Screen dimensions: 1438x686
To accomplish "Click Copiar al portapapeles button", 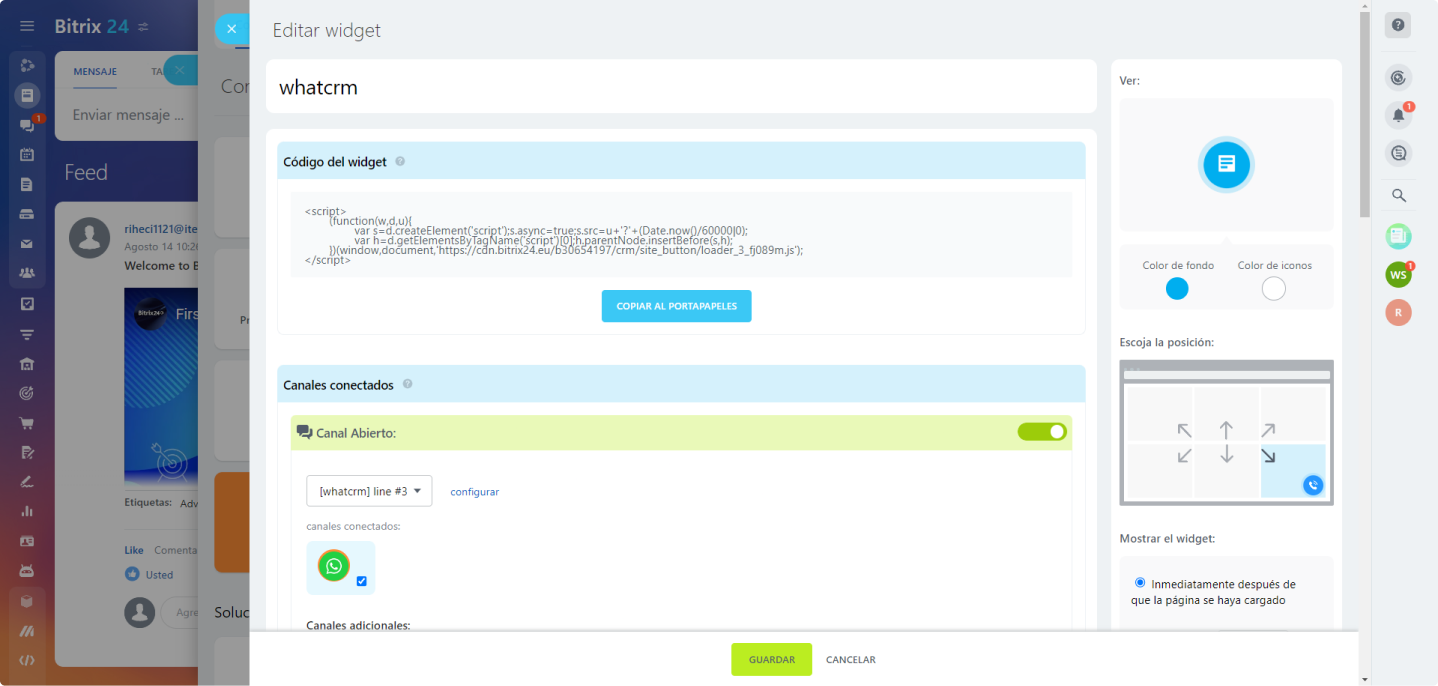I will point(676,306).
